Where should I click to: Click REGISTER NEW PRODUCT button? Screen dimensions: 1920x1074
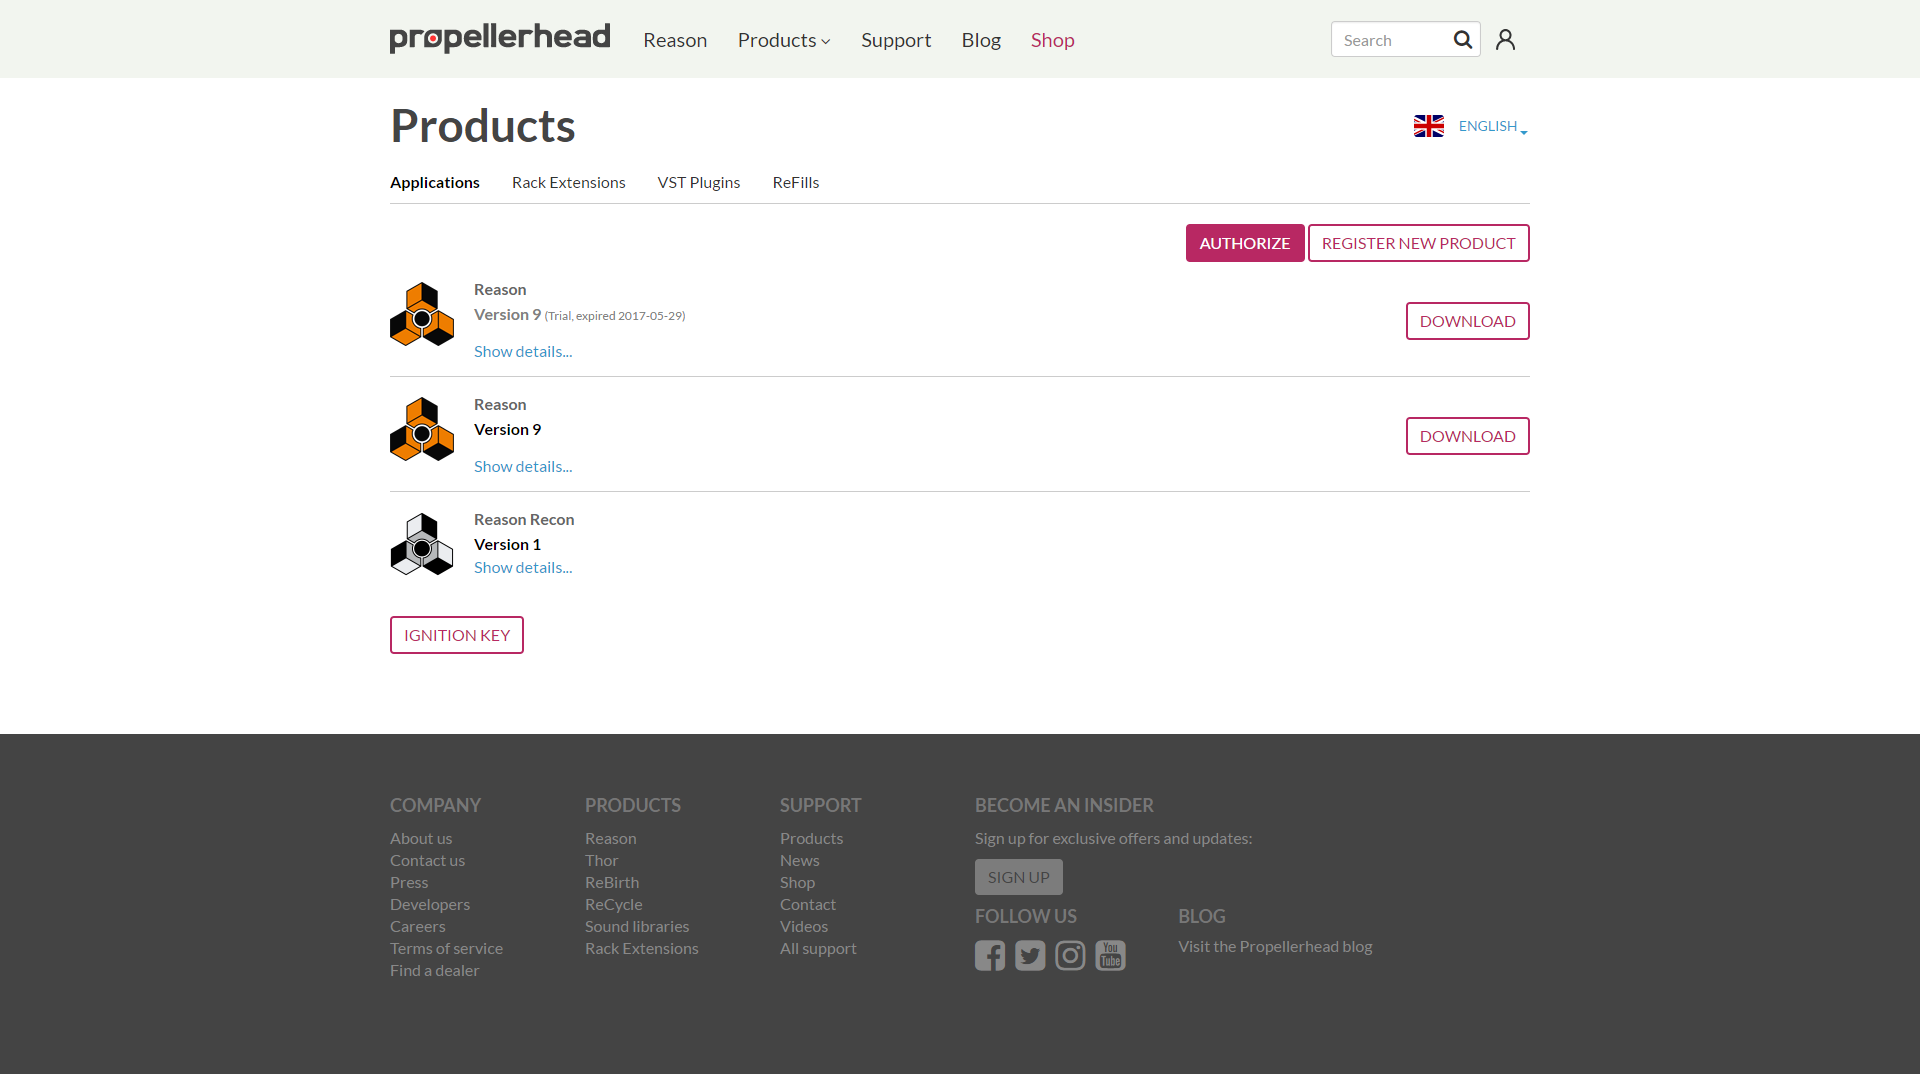[x=1419, y=243]
